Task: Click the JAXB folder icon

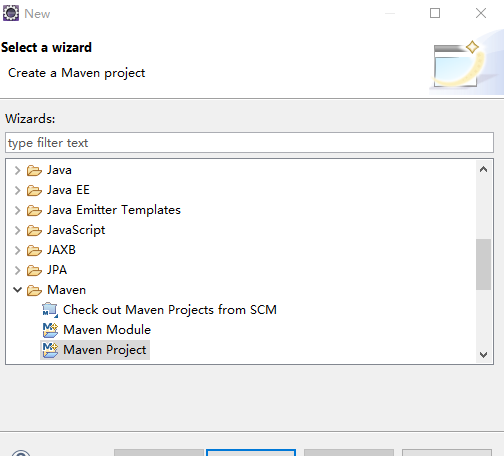Action: (34, 250)
